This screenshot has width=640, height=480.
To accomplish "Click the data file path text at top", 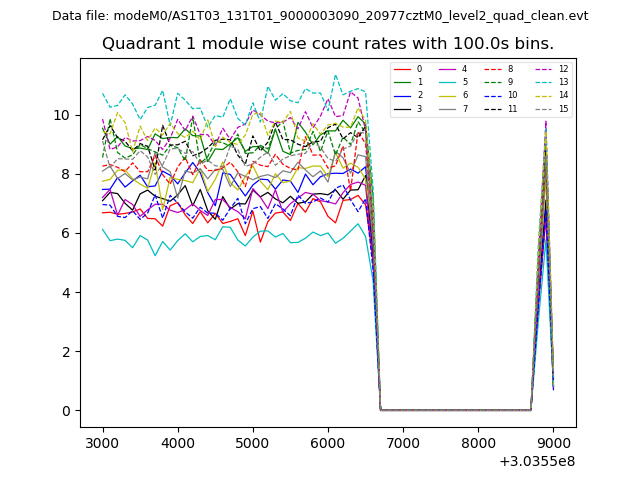I will point(320,16).
